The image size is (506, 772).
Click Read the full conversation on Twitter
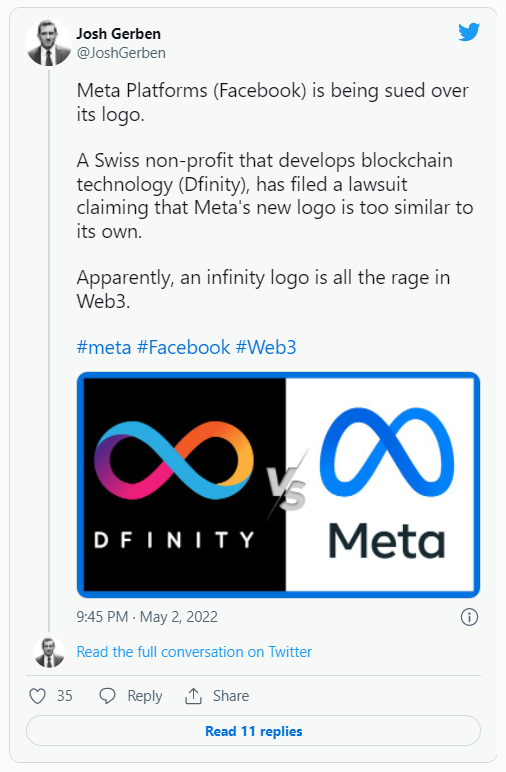[194, 652]
